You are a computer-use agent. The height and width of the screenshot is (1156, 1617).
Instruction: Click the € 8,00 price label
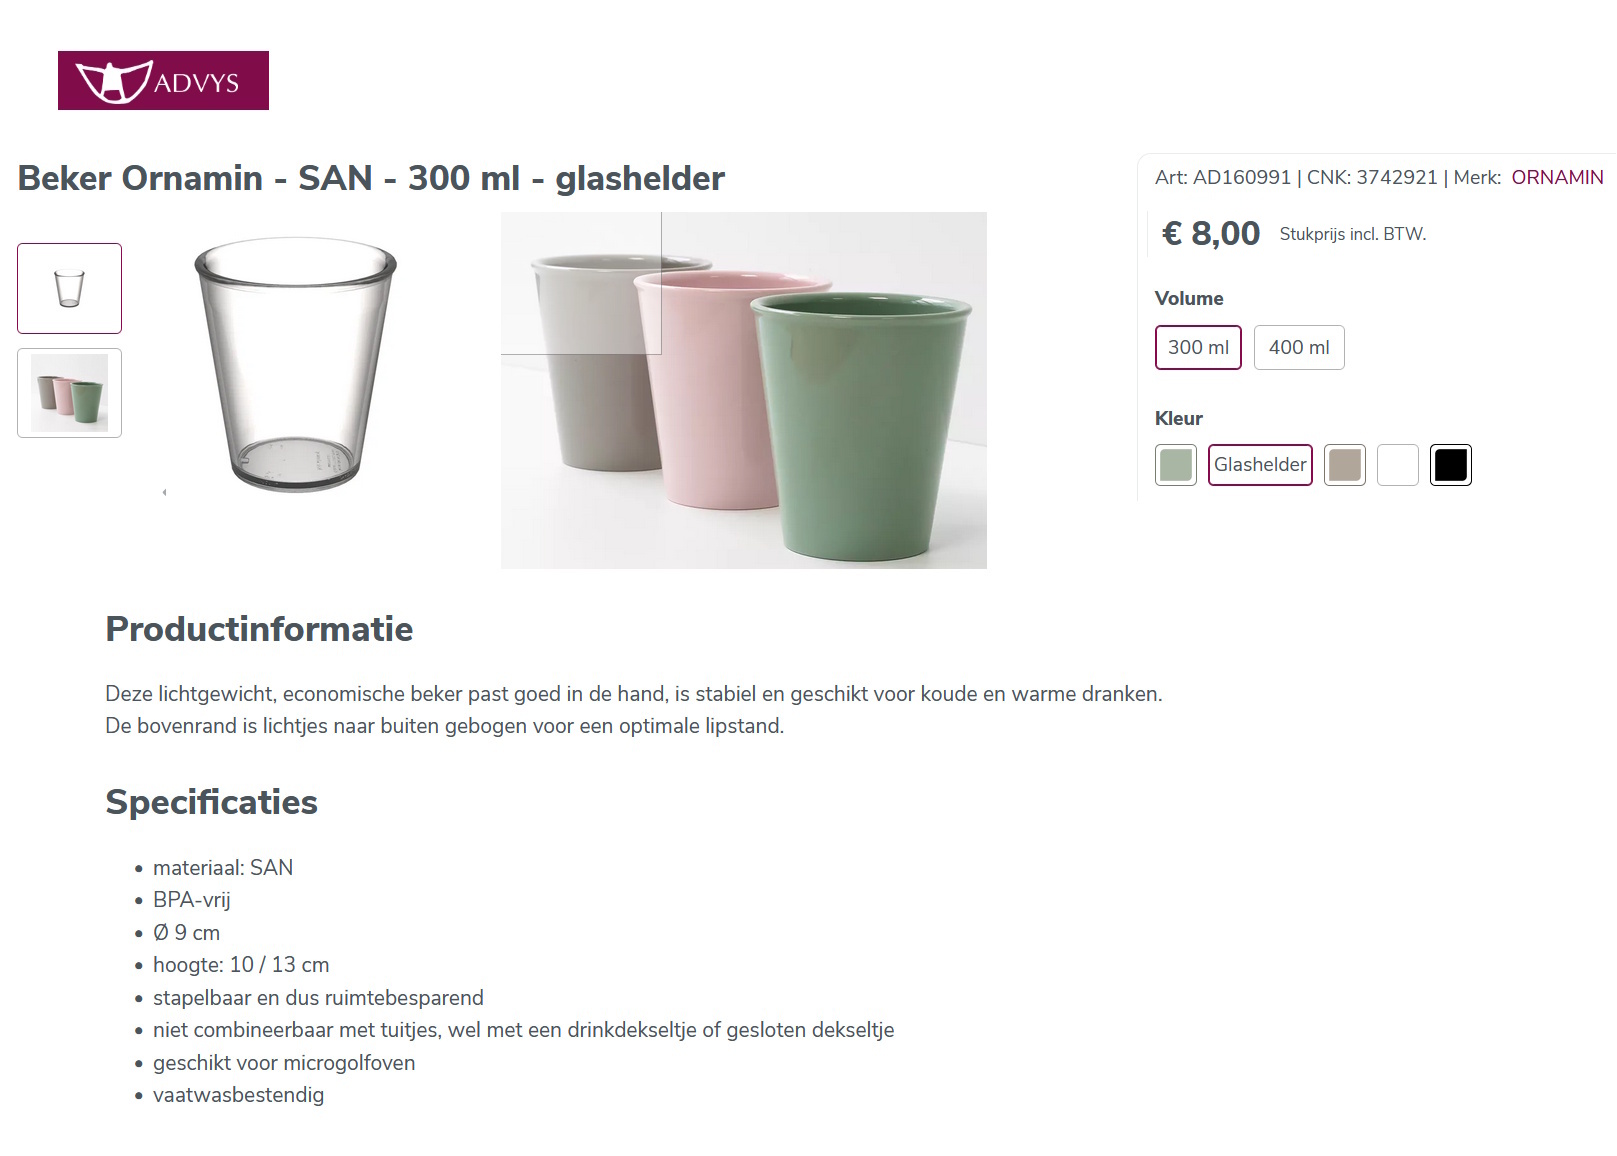coord(1210,233)
